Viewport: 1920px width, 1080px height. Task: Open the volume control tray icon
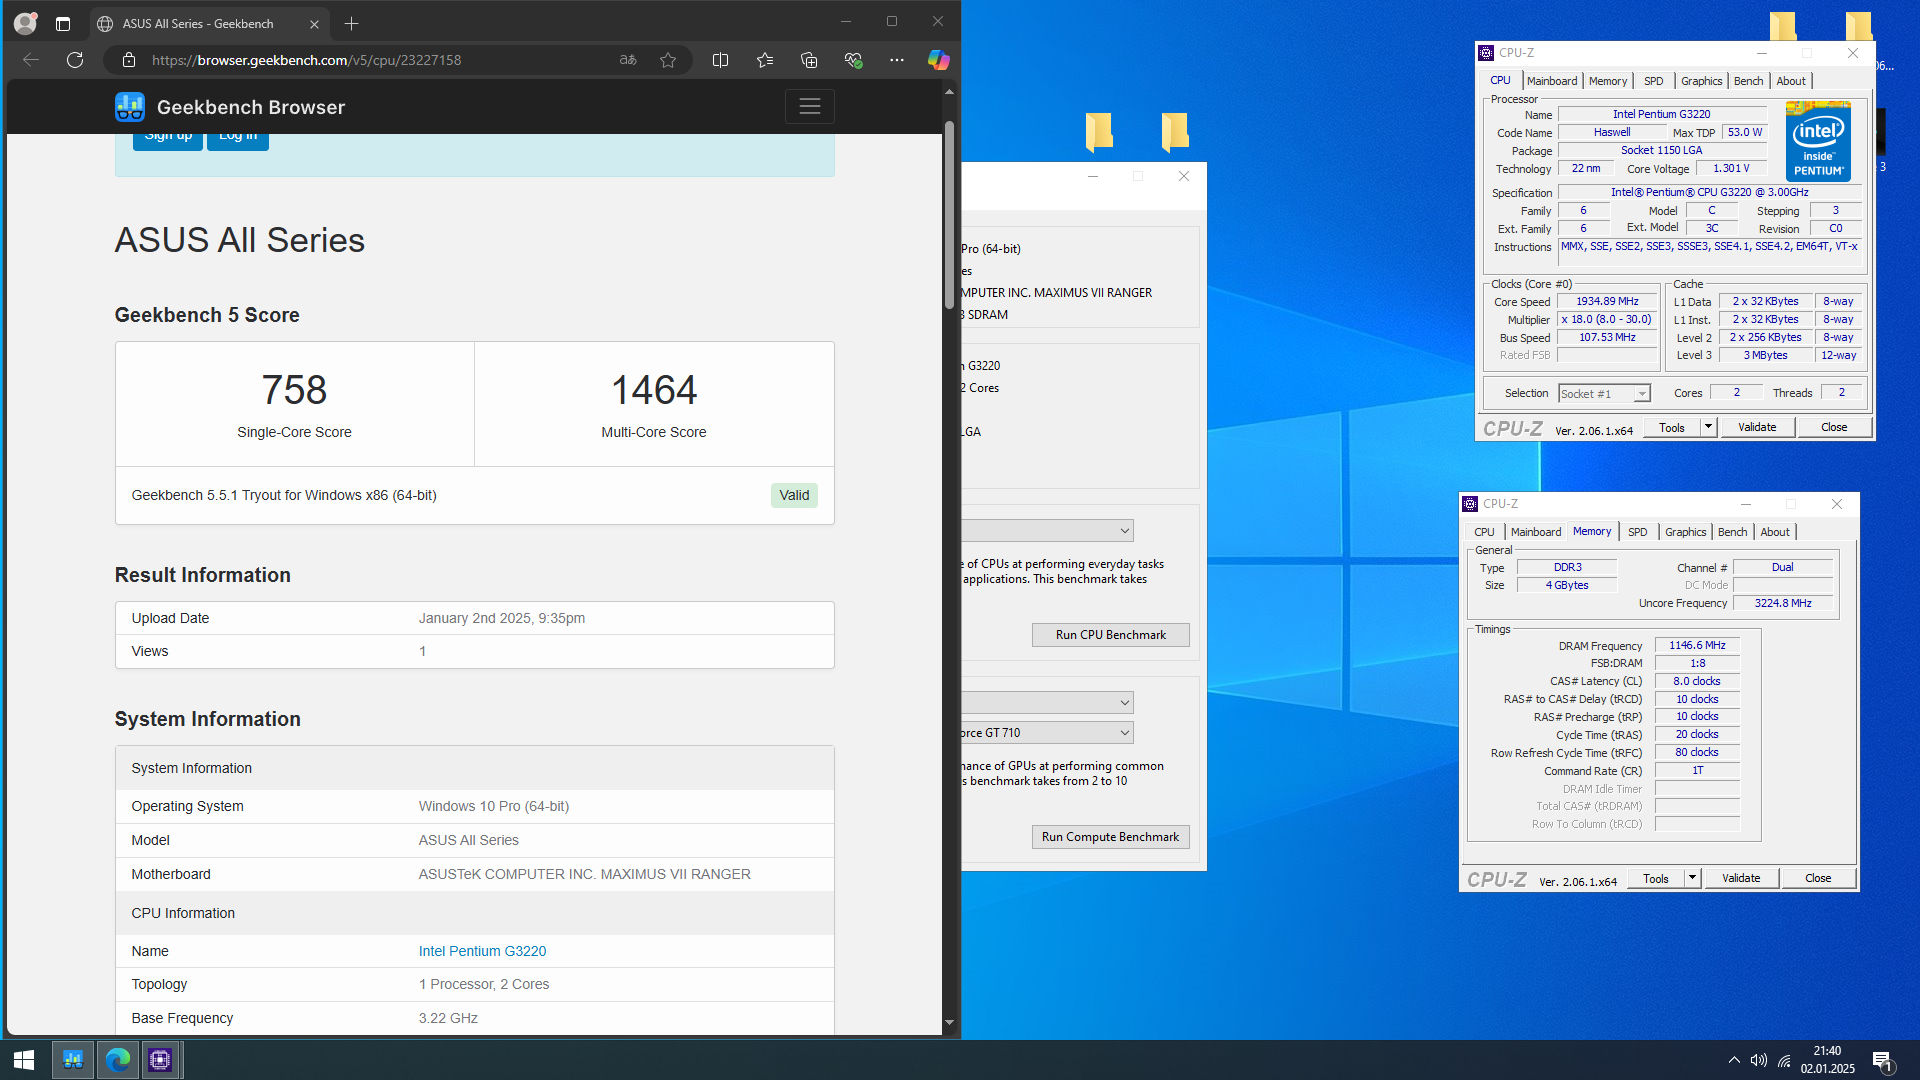[x=1759, y=1060]
